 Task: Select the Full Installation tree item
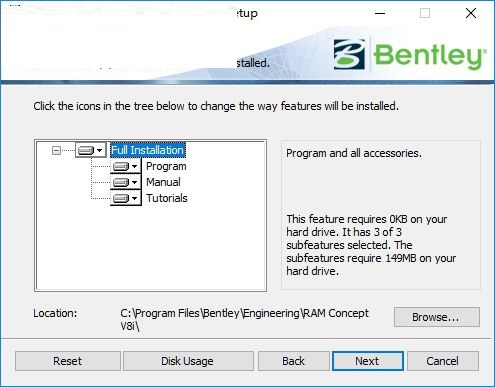coord(147,150)
